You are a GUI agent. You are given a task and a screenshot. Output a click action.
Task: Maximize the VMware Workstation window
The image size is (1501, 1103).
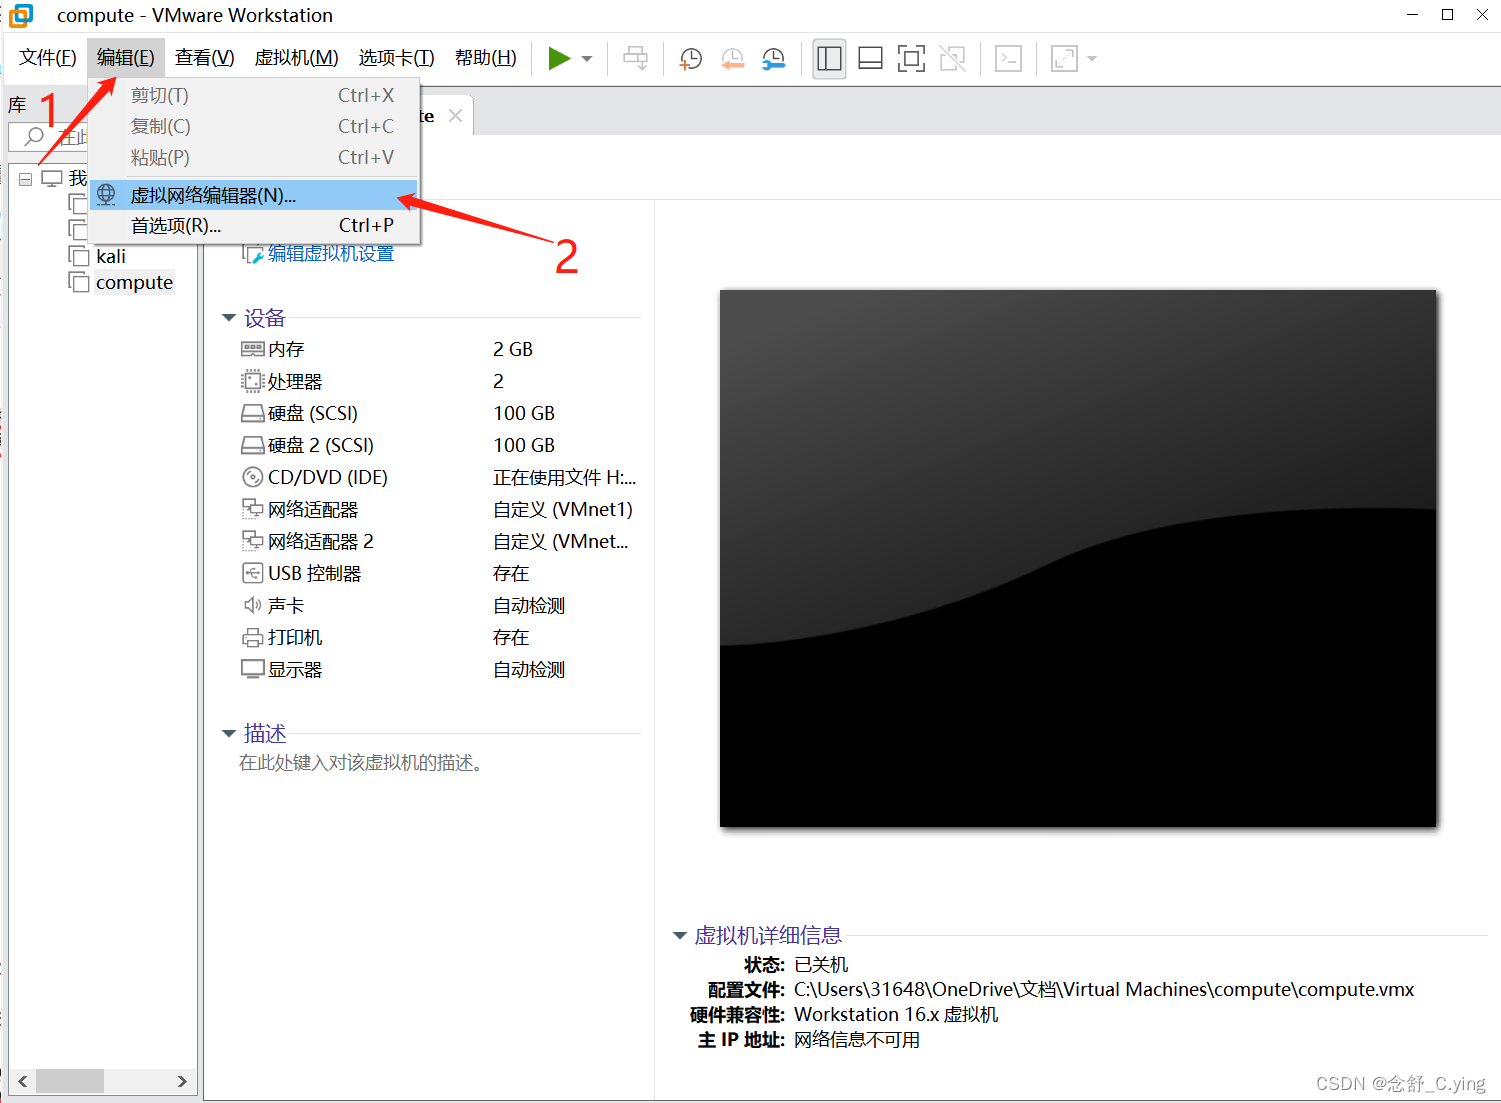click(x=1447, y=14)
